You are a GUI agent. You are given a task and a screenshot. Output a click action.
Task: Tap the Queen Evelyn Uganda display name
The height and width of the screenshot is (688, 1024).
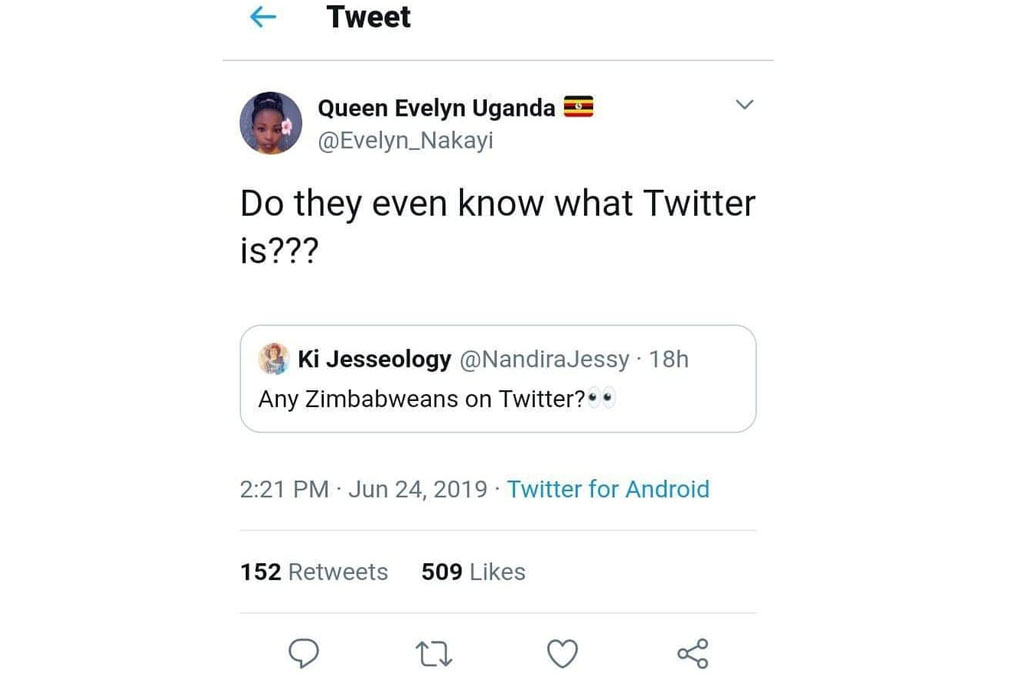436,108
